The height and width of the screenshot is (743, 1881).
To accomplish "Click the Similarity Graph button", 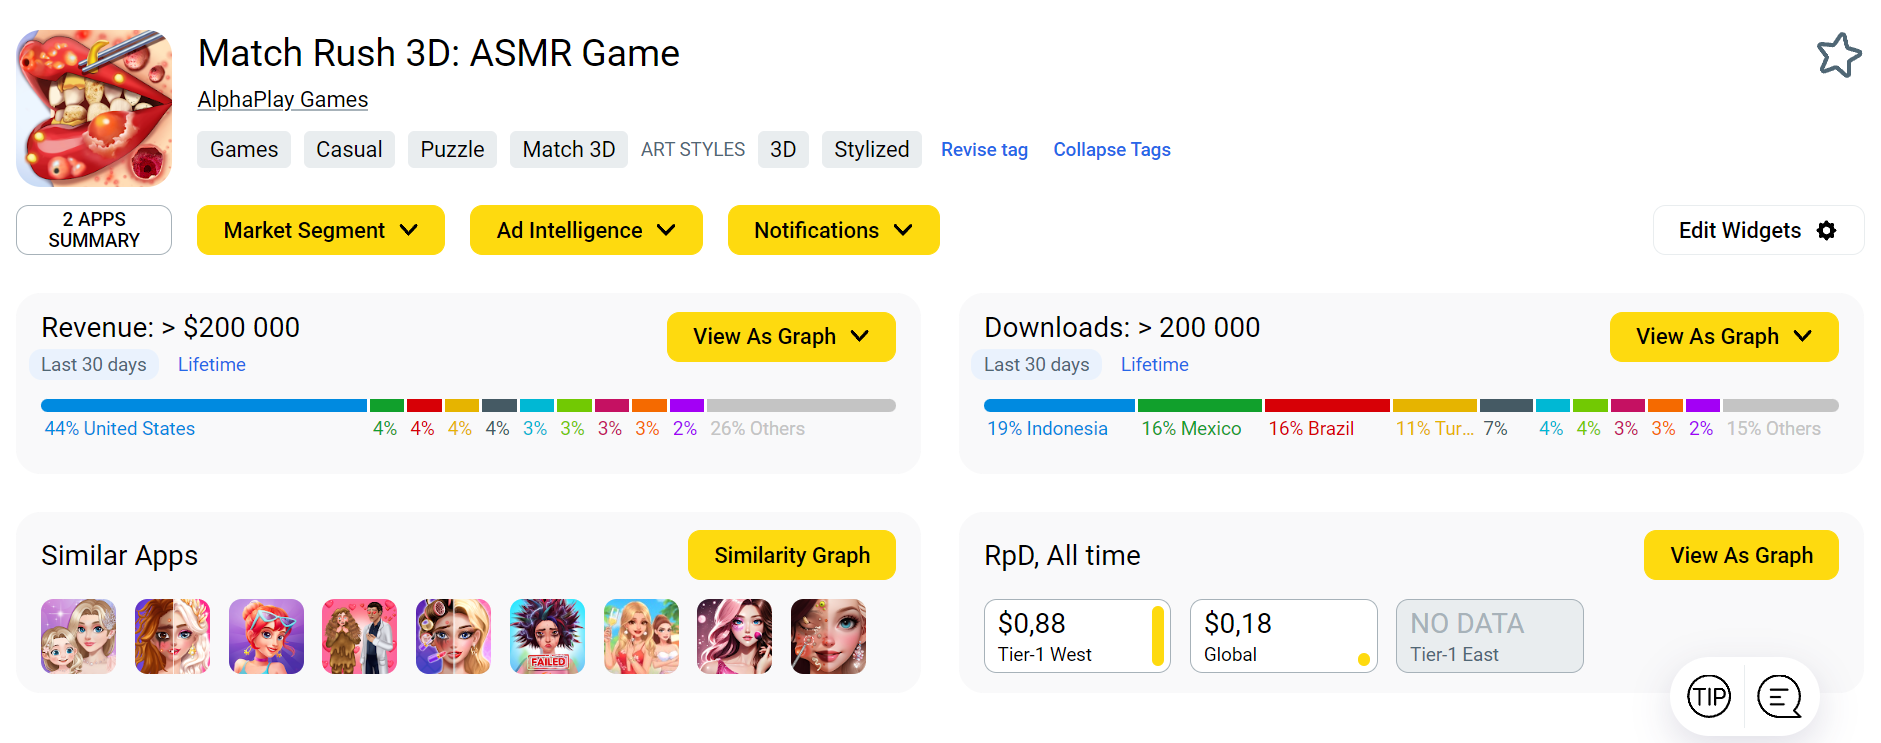I will pyautogui.click(x=791, y=555).
